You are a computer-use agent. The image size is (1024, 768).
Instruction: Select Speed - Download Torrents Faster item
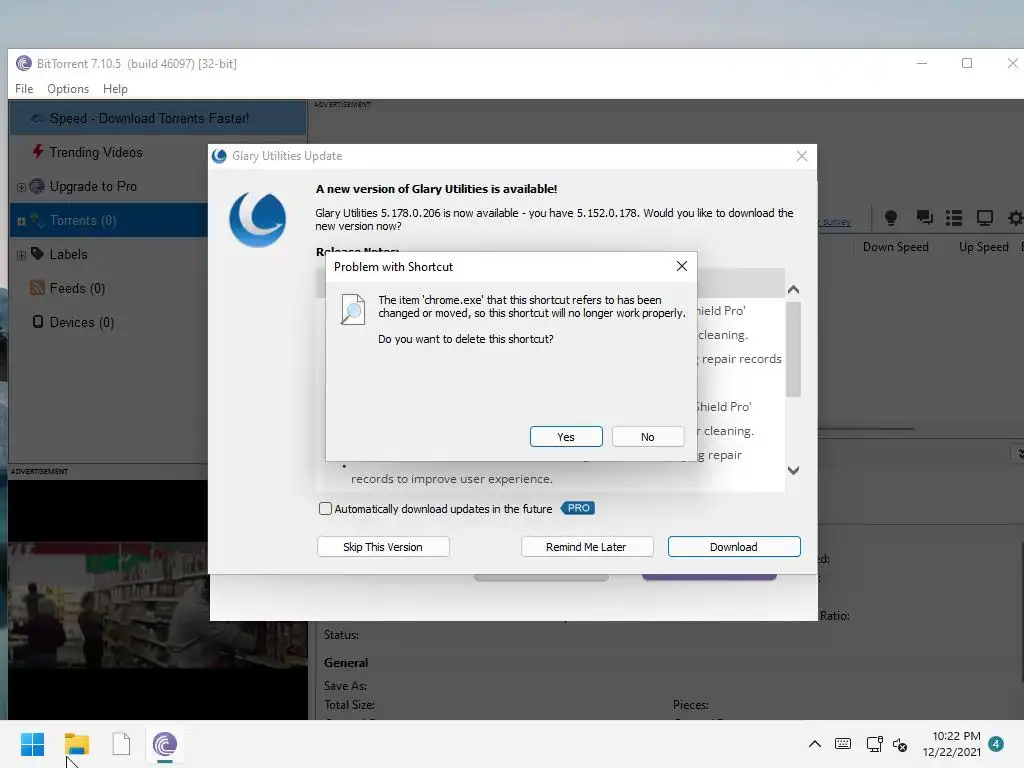point(157,118)
